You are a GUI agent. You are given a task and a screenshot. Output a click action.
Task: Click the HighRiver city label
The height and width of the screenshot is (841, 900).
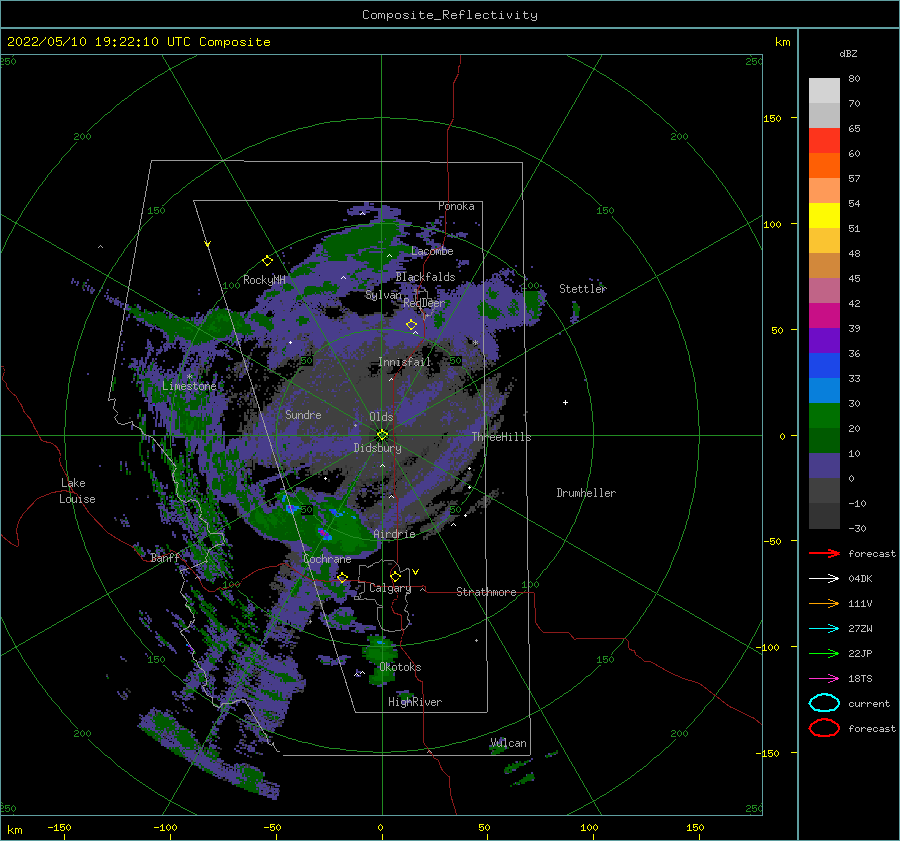(415, 703)
